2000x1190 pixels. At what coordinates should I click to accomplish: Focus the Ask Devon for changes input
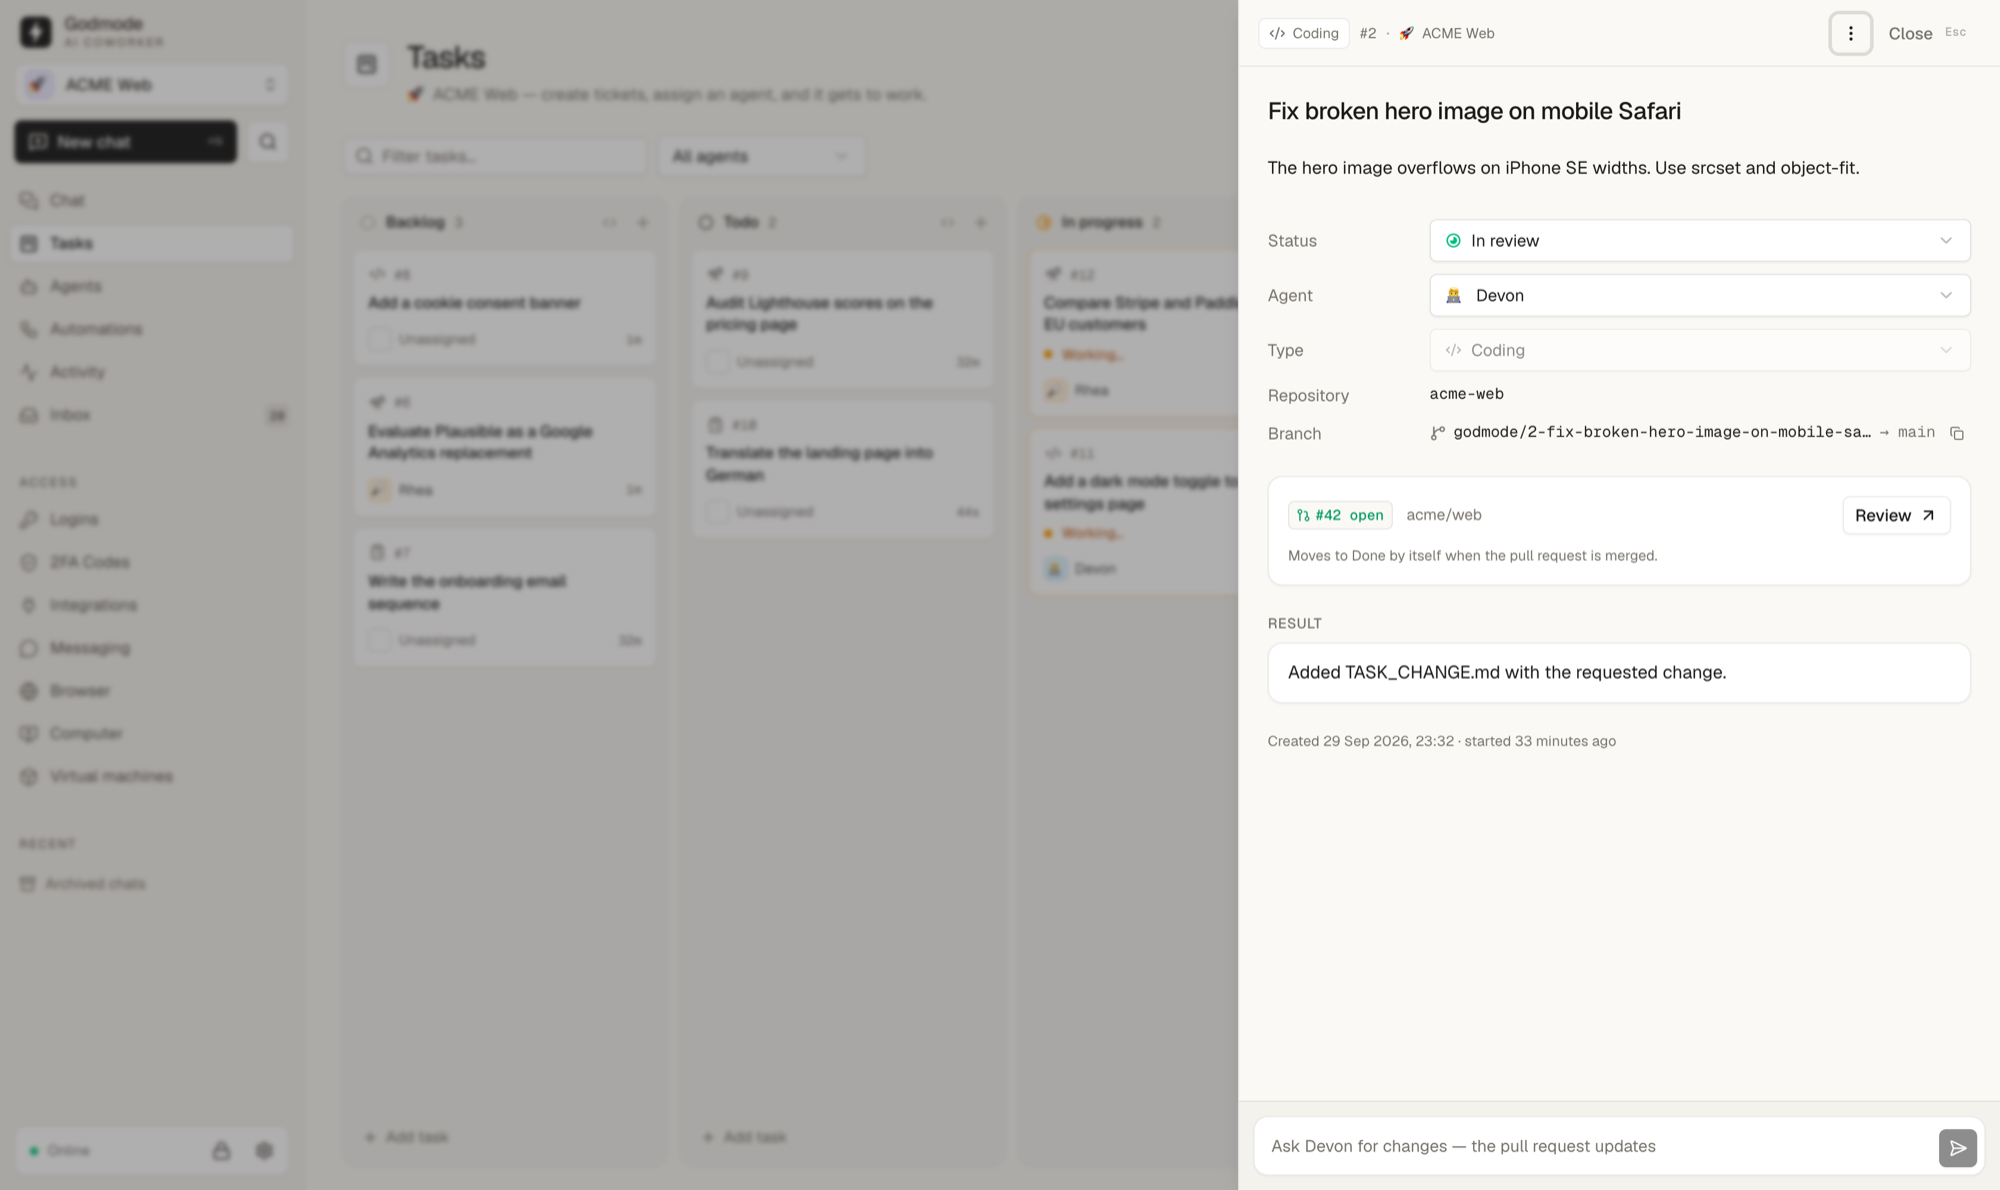[x=1598, y=1146]
